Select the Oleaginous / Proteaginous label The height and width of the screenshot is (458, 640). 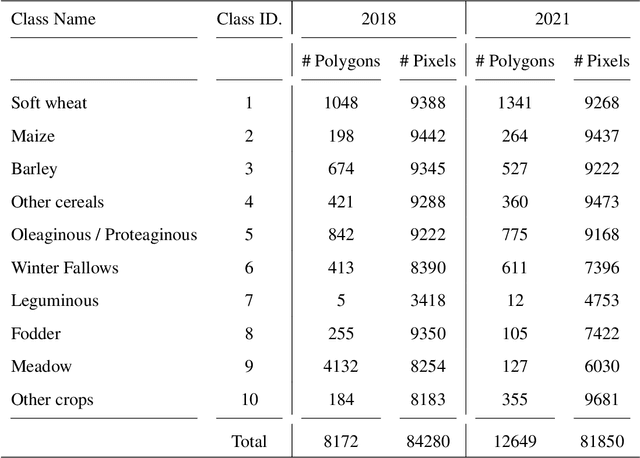click(104, 235)
